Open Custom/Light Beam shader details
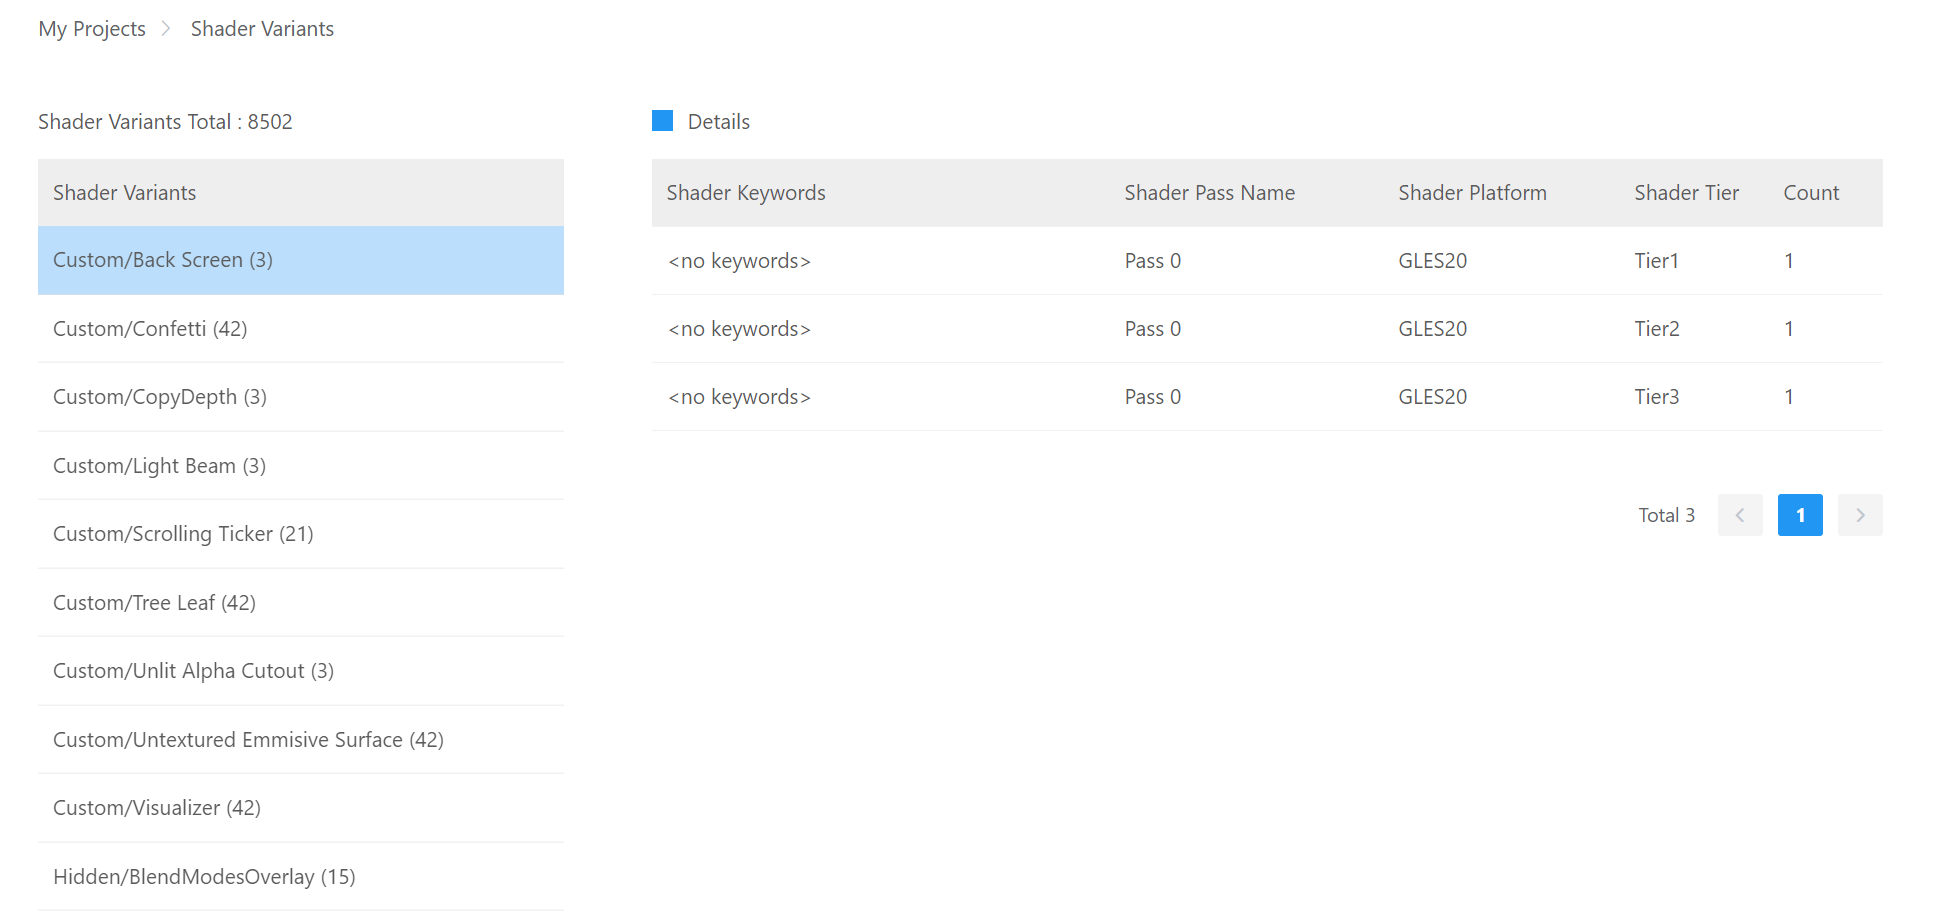The width and height of the screenshot is (1938, 914). coord(159,466)
